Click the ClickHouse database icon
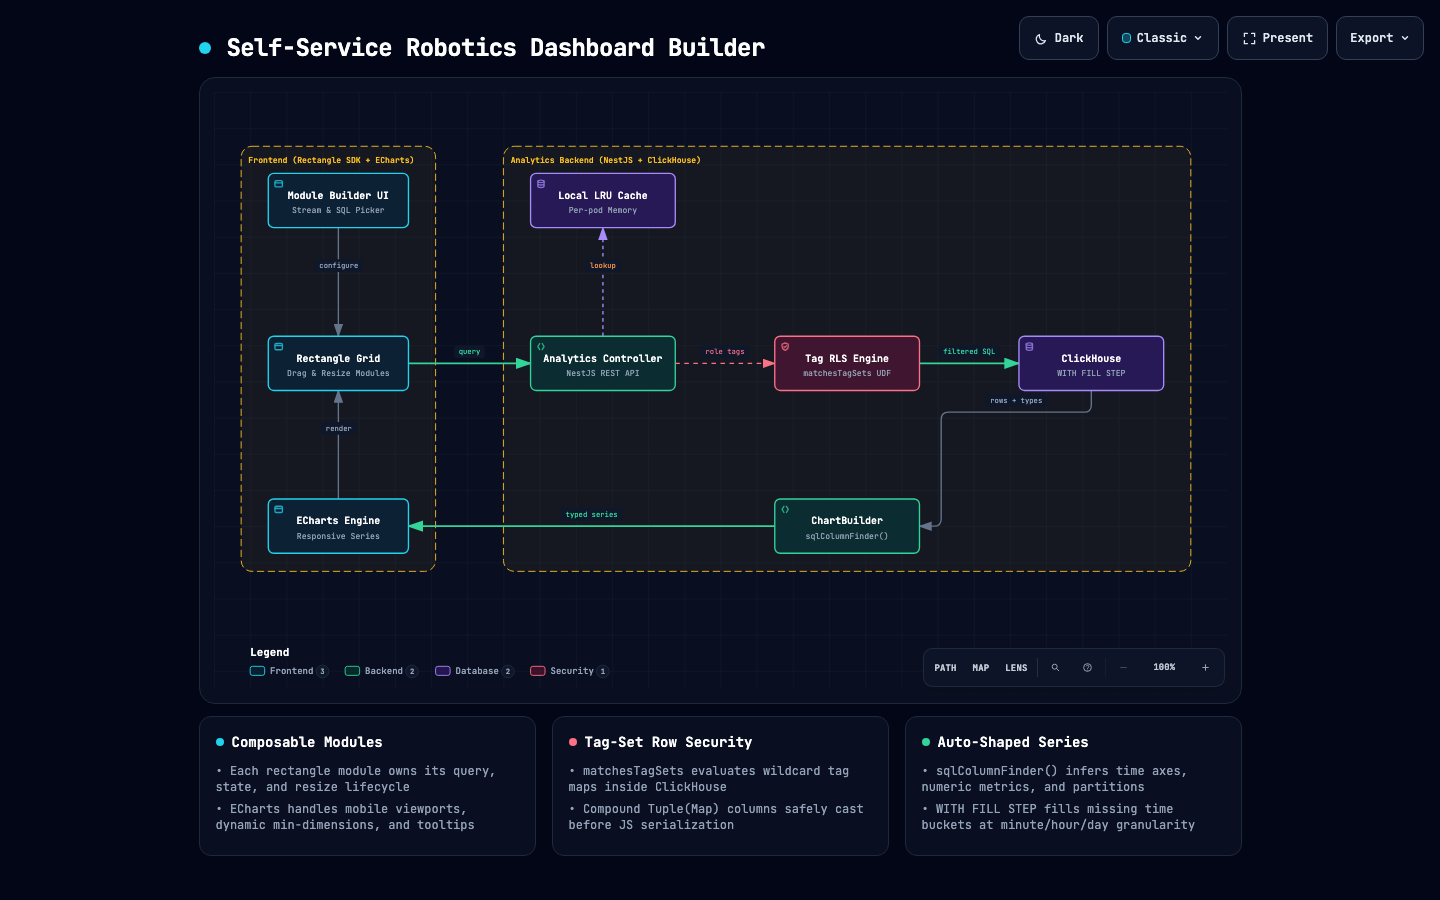This screenshot has width=1440, height=900. tap(1029, 346)
